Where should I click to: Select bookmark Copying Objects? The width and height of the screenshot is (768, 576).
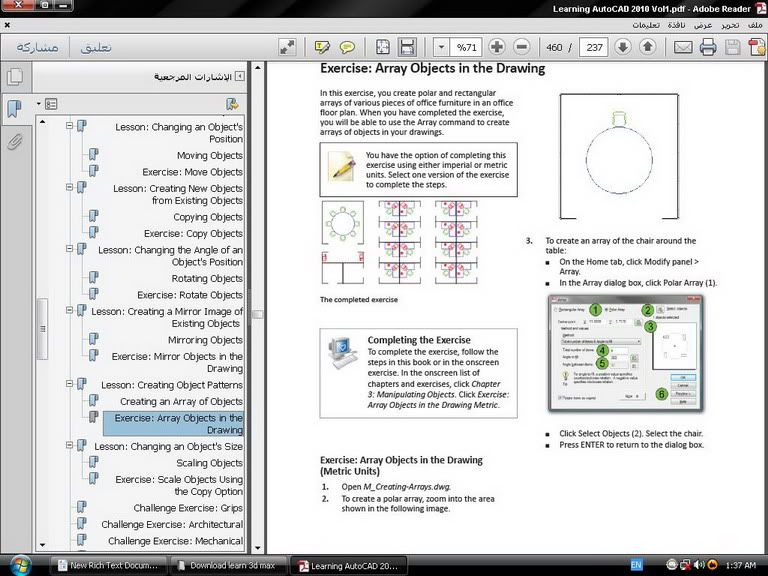pyautogui.click(x=208, y=217)
